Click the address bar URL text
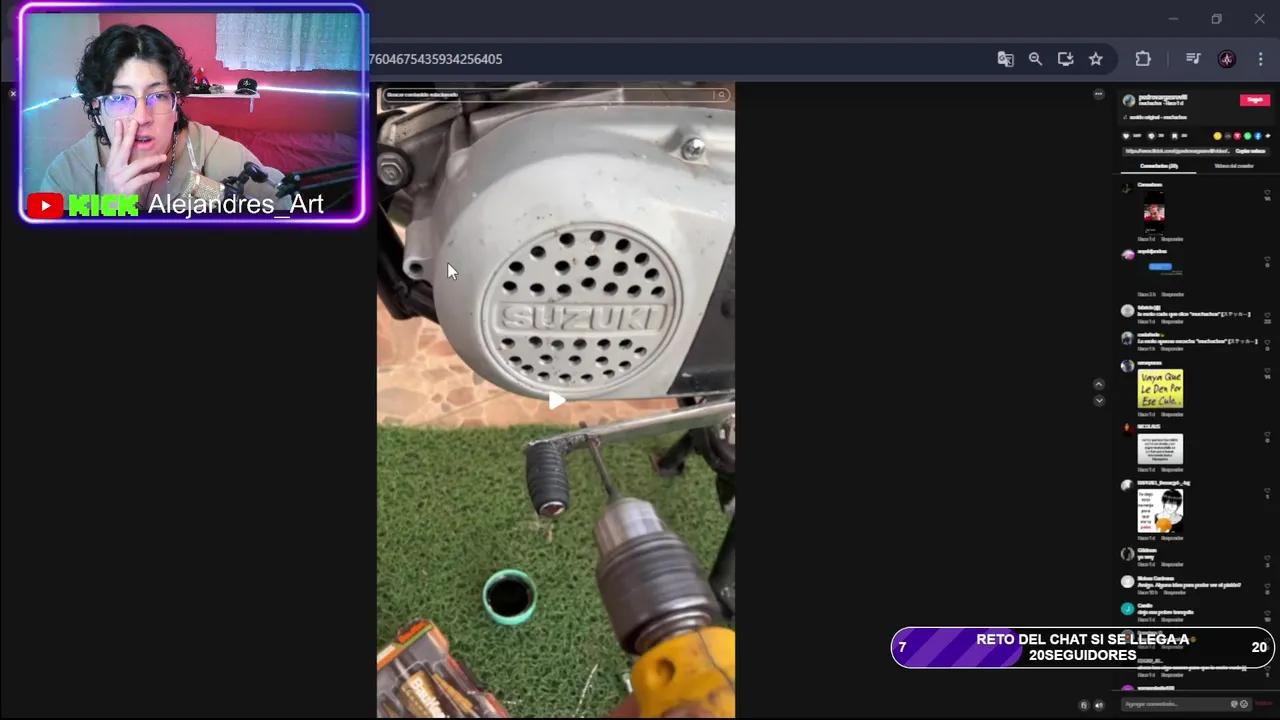This screenshot has width=1280, height=720. click(x=435, y=59)
